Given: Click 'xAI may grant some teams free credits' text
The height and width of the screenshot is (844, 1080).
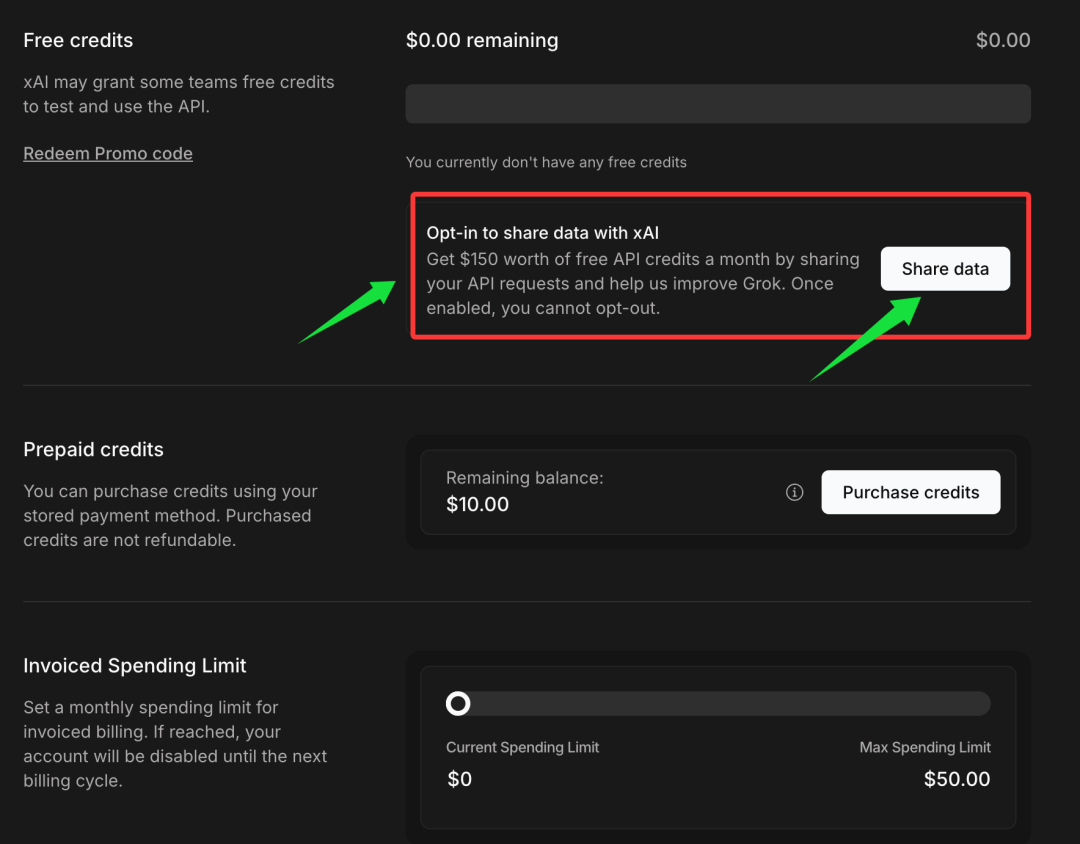Looking at the screenshot, I should 178,94.
